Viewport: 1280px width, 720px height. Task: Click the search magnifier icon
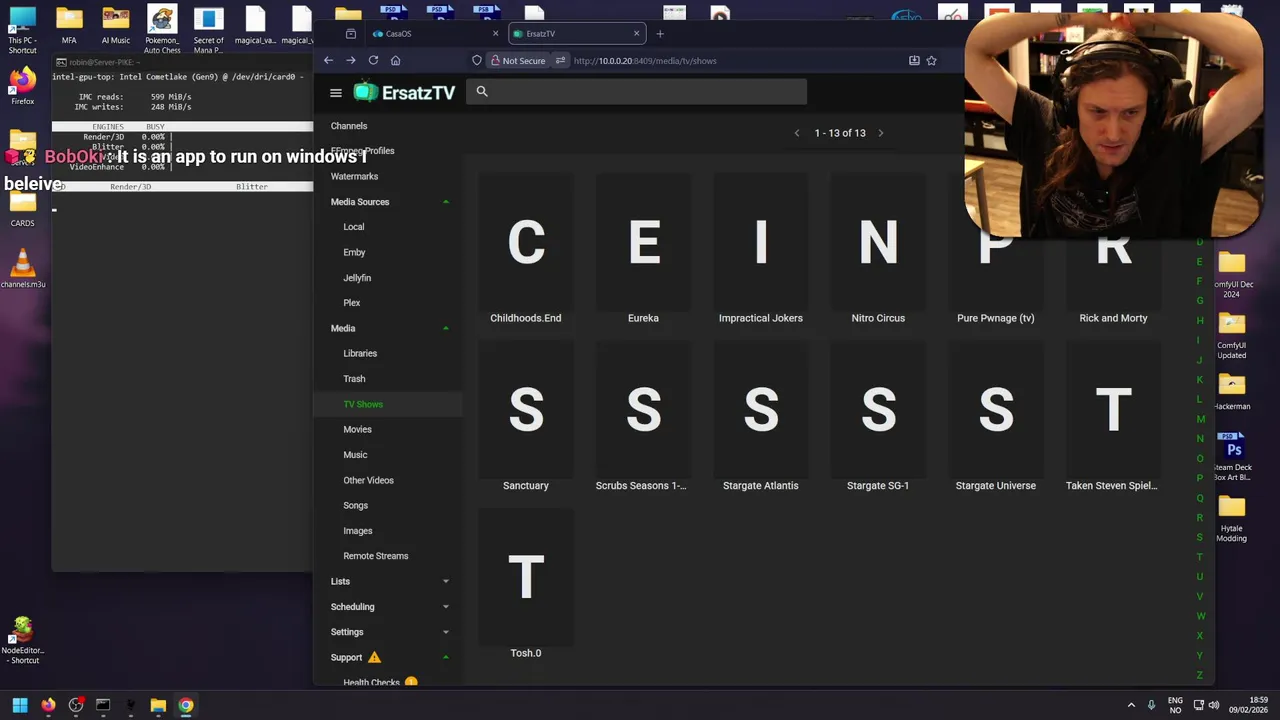(x=482, y=92)
